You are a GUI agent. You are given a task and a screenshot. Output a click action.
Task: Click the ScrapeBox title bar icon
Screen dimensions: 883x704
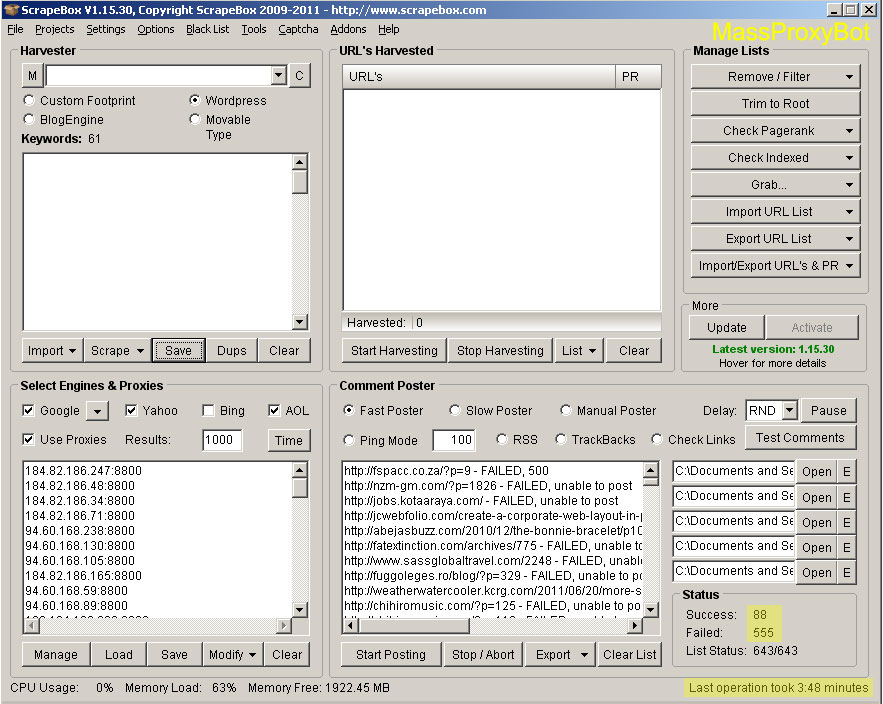[11, 10]
